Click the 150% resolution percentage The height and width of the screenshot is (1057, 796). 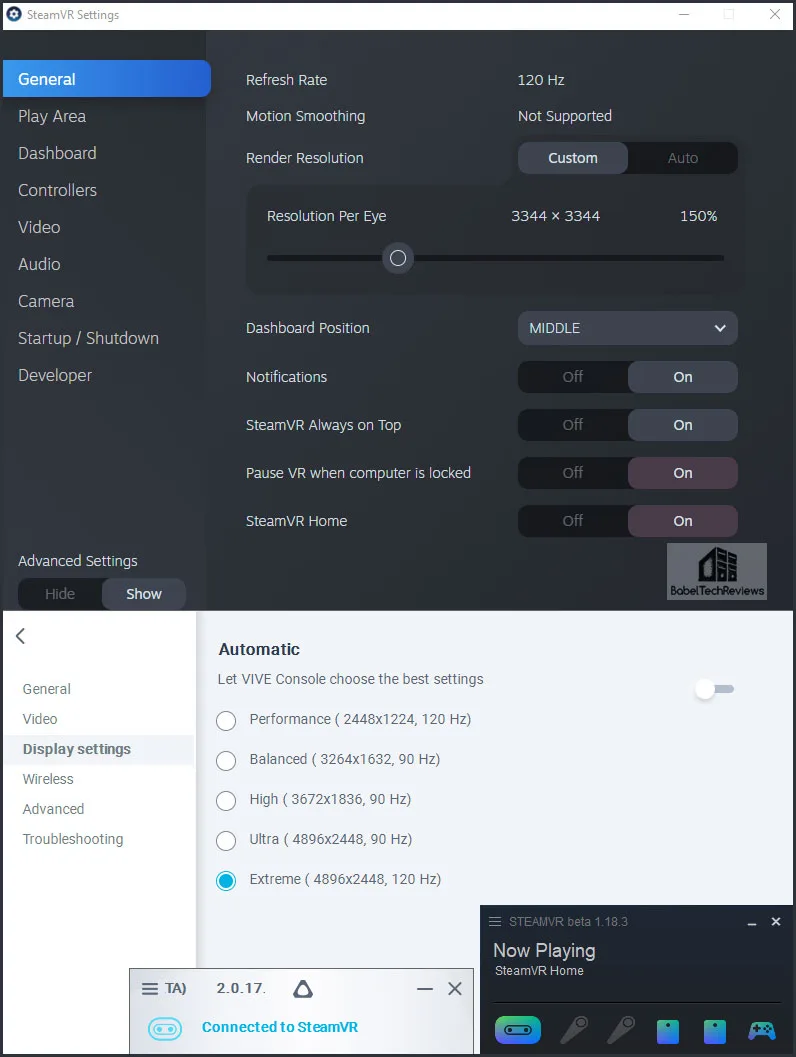pyautogui.click(x=698, y=216)
